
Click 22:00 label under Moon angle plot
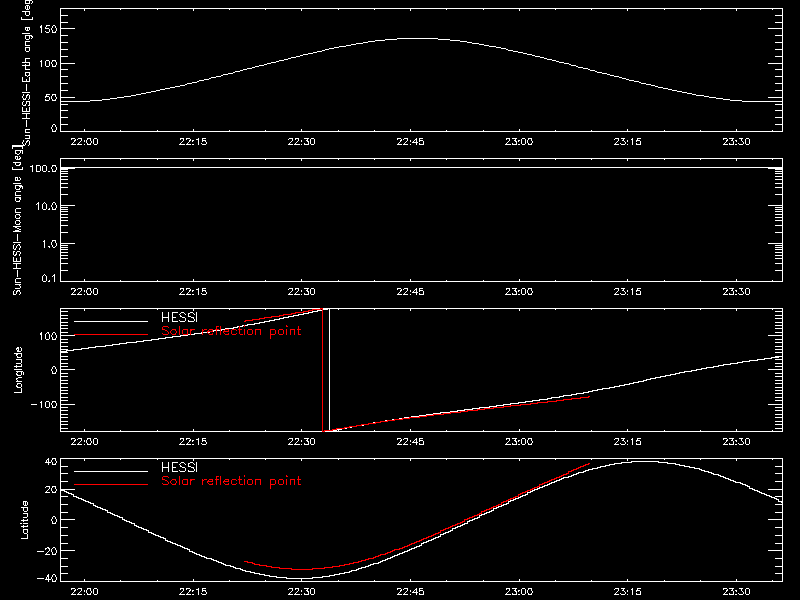(x=84, y=291)
